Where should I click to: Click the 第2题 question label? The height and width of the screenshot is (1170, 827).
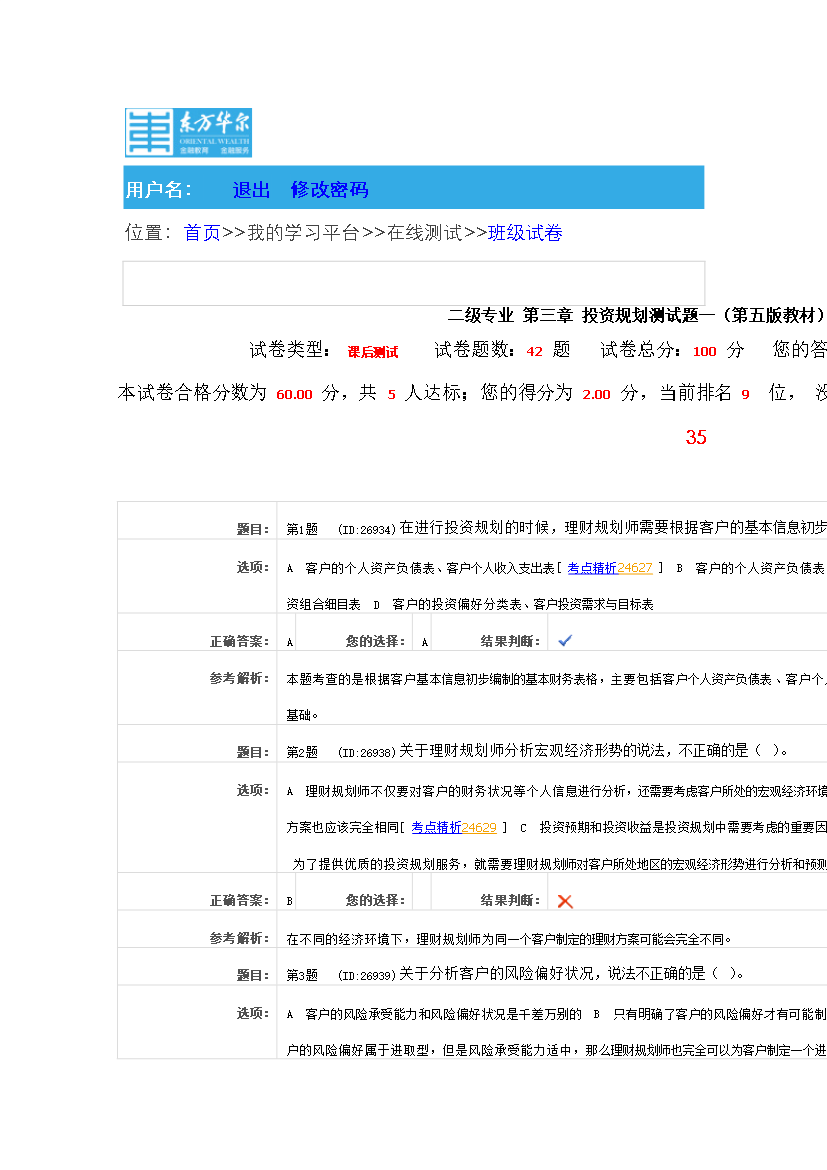pyautogui.click(x=302, y=752)
